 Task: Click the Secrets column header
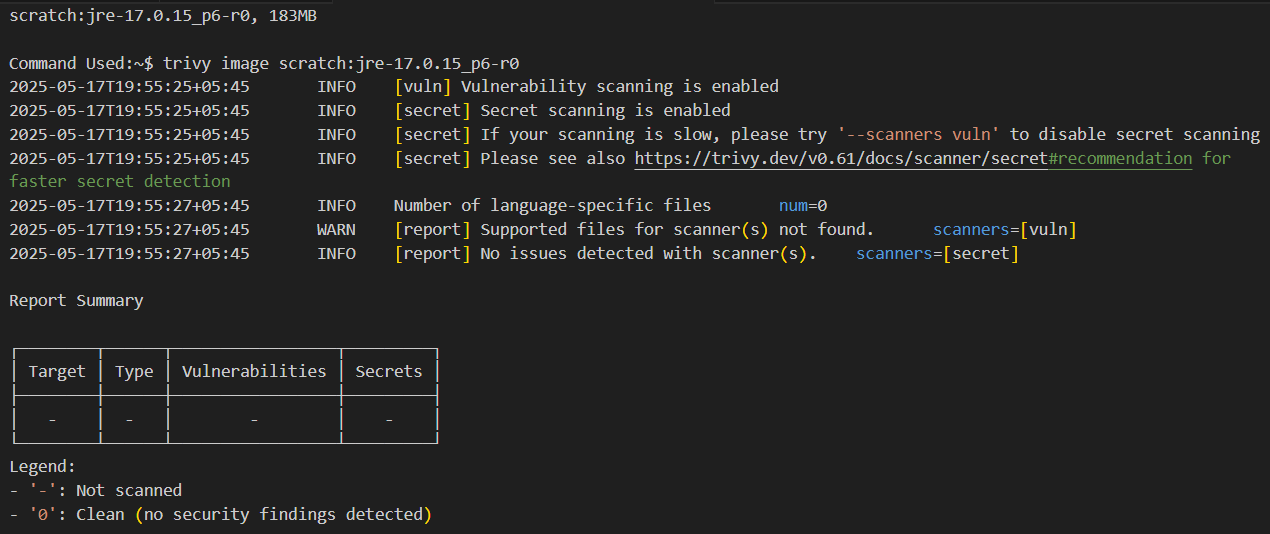click(x=389, y=371)
